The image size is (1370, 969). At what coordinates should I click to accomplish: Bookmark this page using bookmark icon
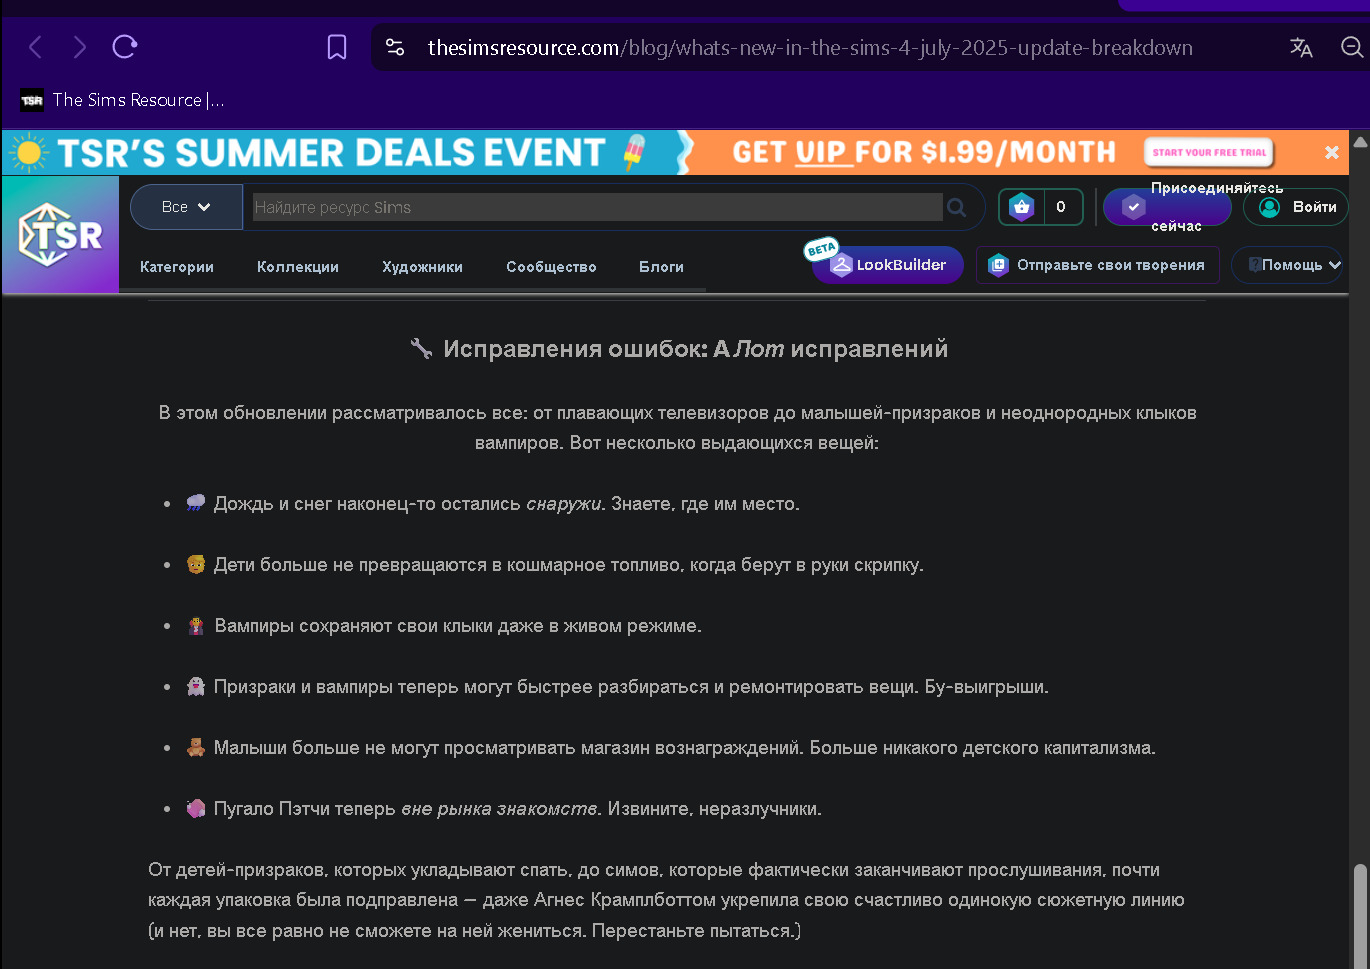tap(337, 47)
